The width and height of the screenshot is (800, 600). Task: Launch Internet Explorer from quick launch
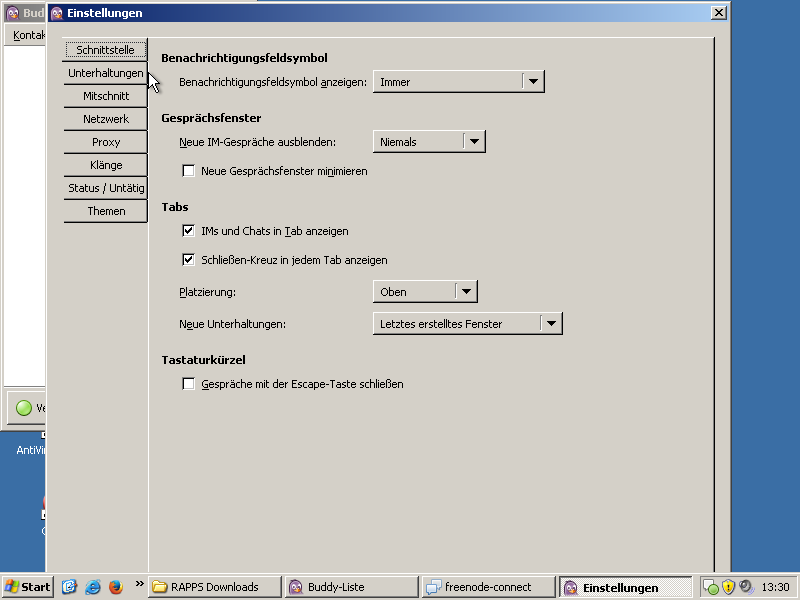pos(93,587)
